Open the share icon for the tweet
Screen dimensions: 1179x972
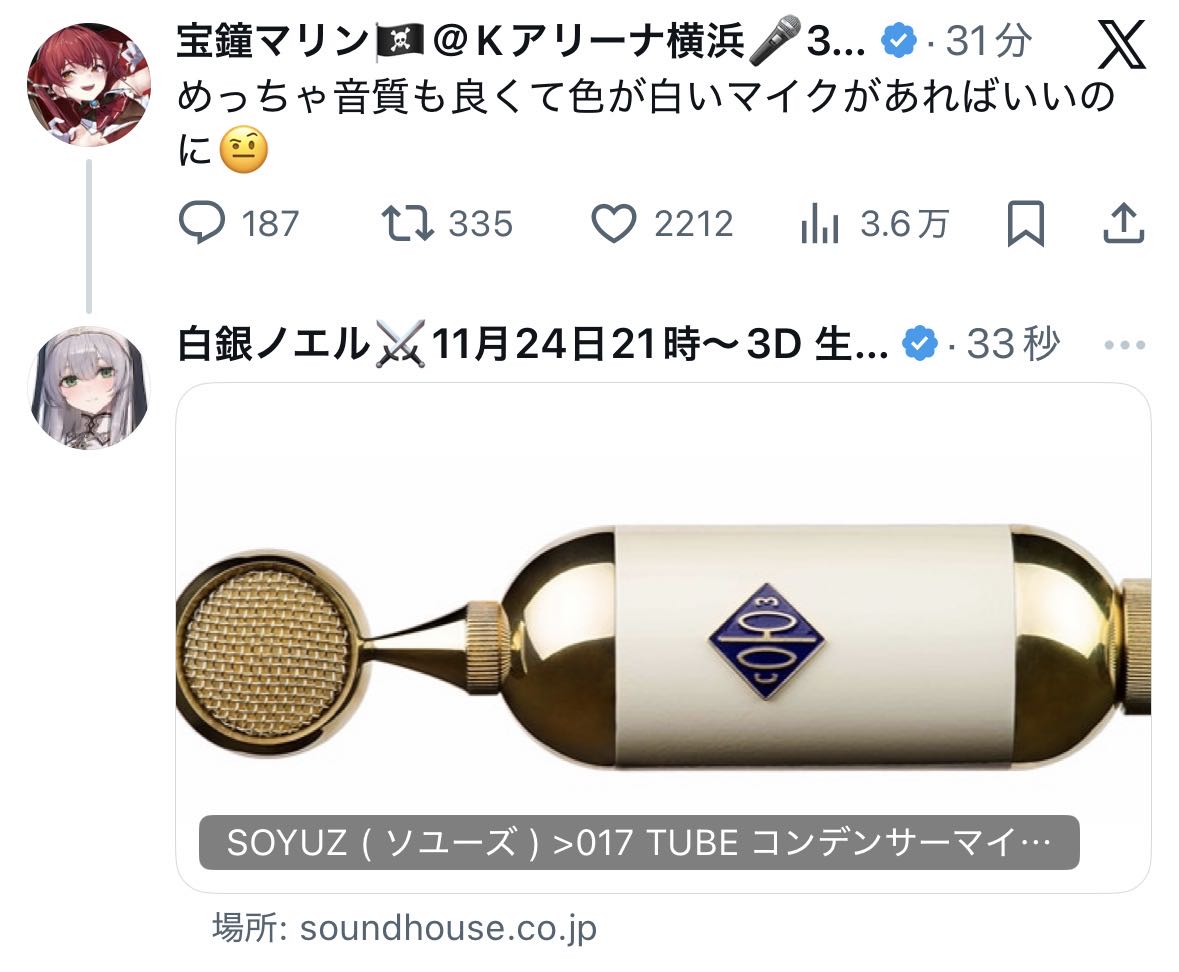[x=1123, y=223]
